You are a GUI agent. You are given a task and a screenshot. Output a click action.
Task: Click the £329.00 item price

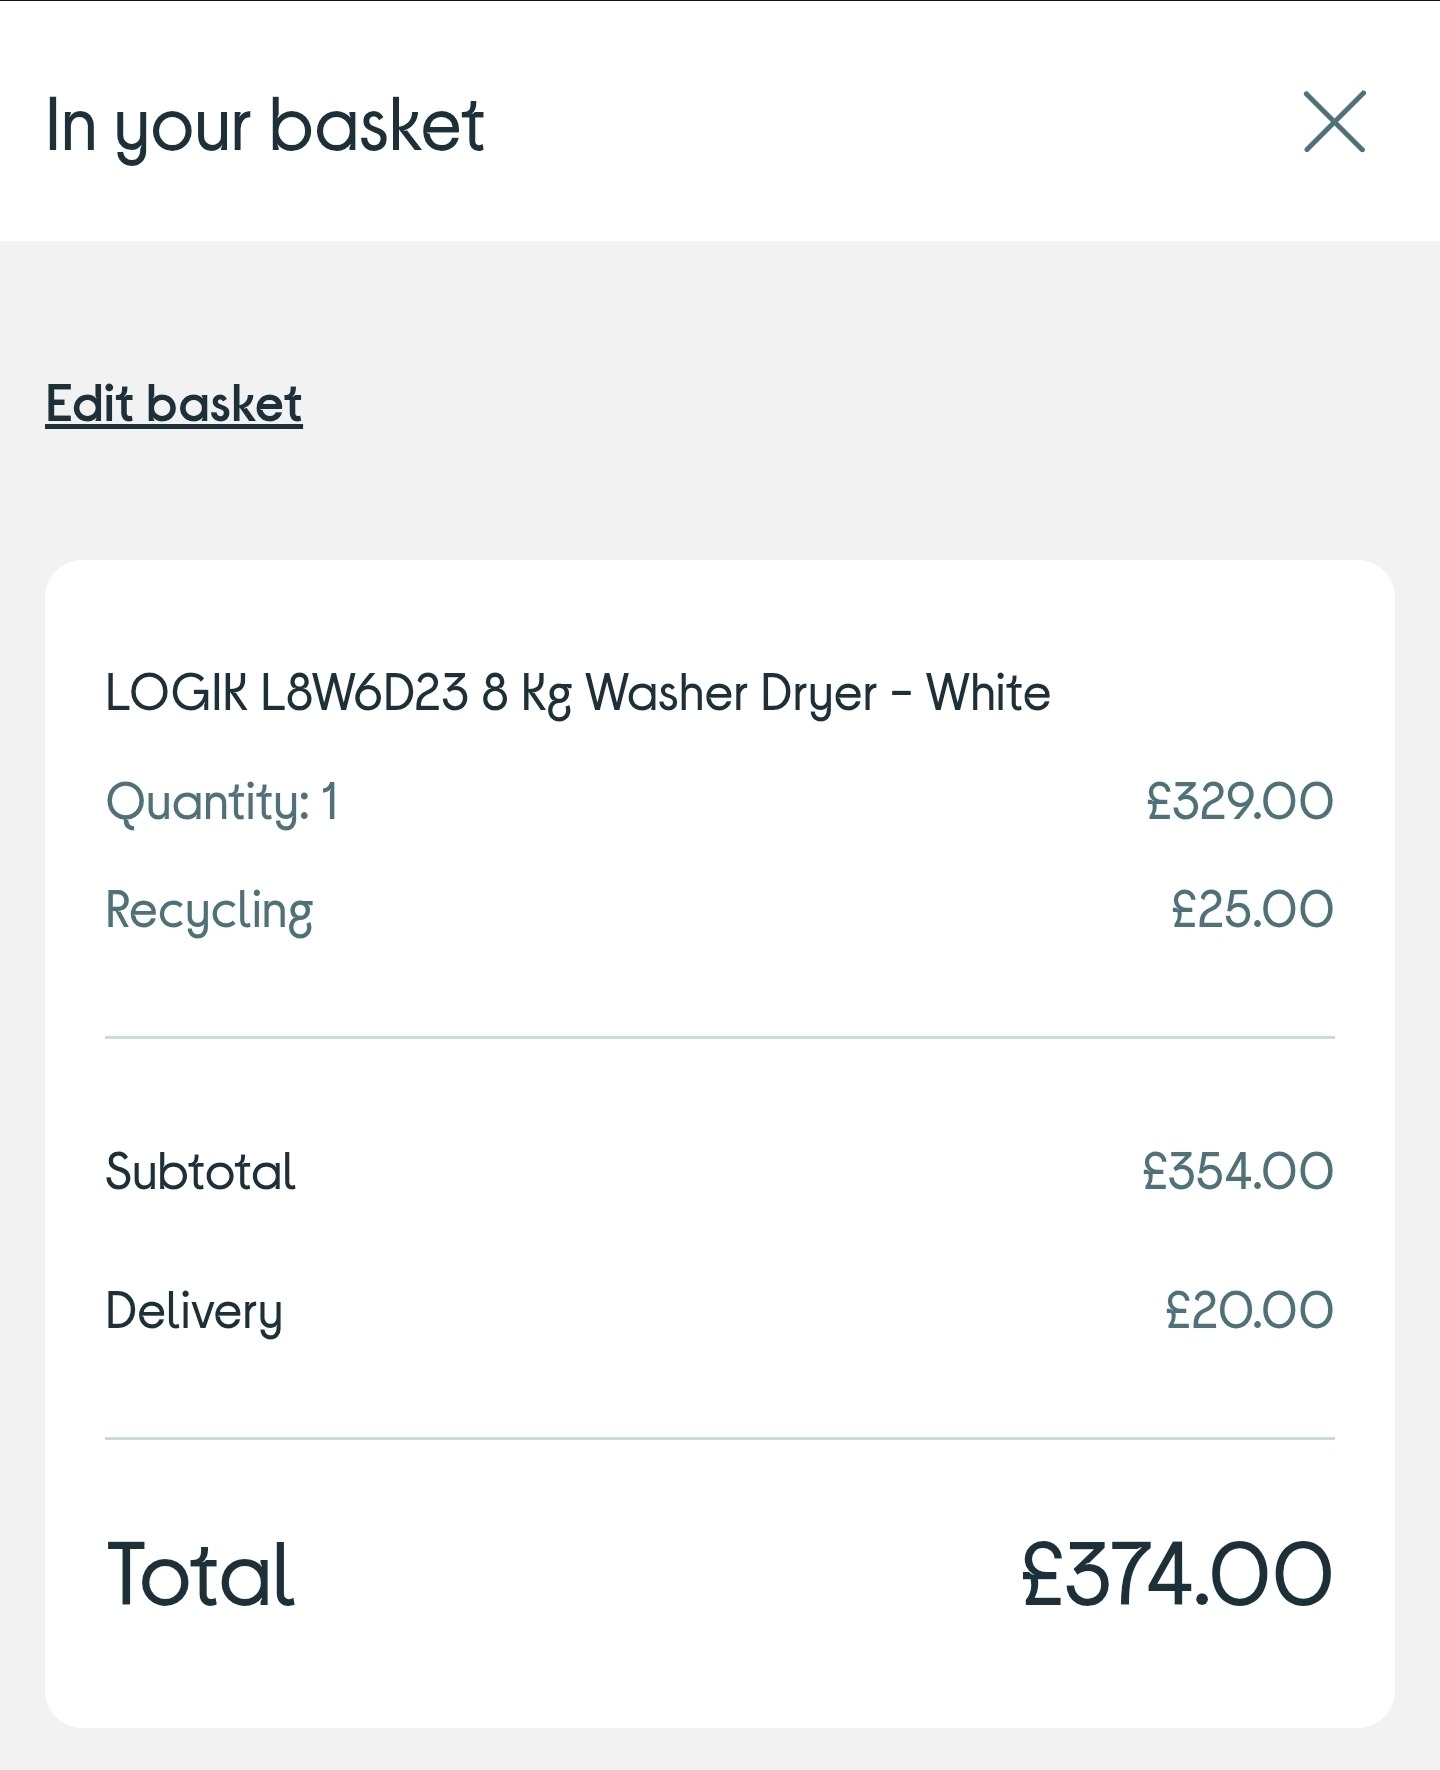coord(1239,802)
